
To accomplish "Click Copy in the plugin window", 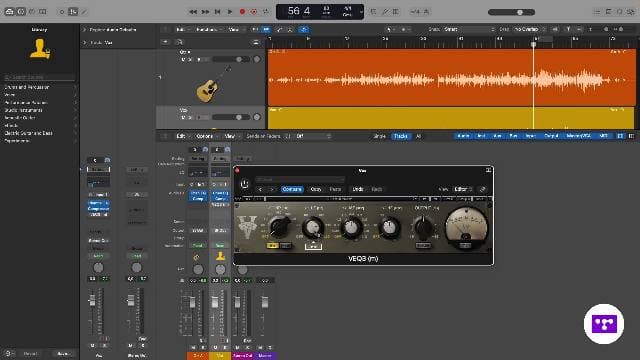I will click(x=316, y=189).
